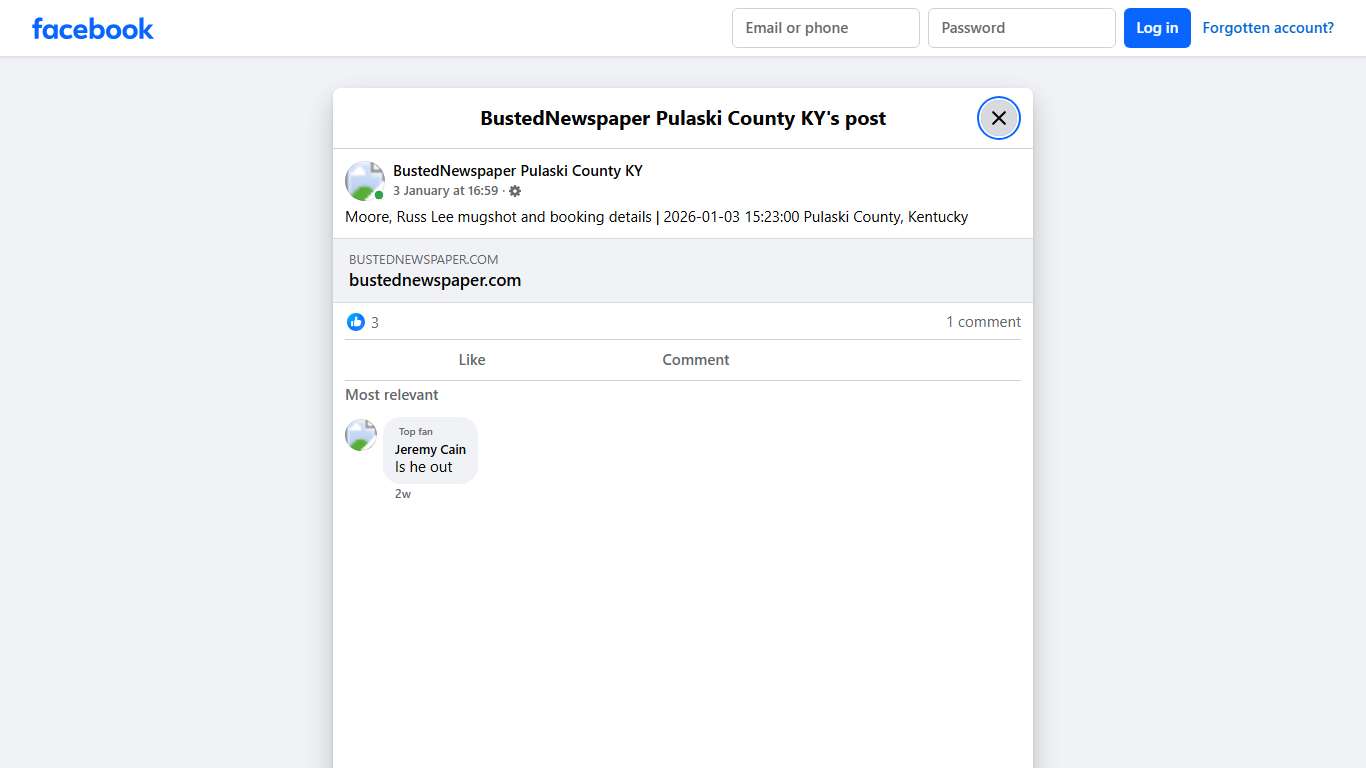
Task: Close the post dialog with the X
Action: pos(998,118)
